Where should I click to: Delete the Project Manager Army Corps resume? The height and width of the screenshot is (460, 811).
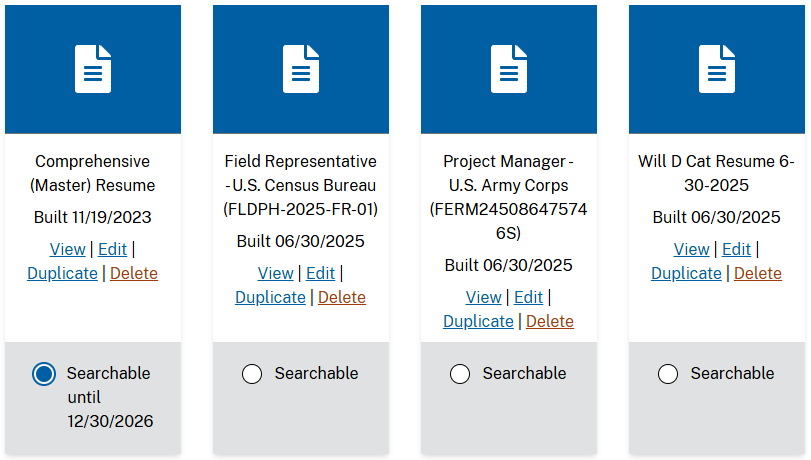tap(550, 321)
